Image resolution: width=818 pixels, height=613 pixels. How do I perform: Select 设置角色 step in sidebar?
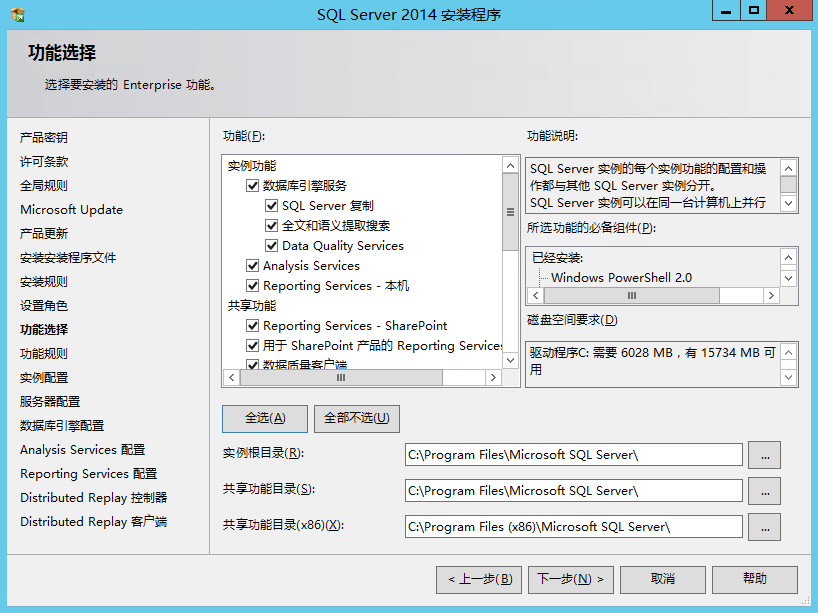coord(44,305)
